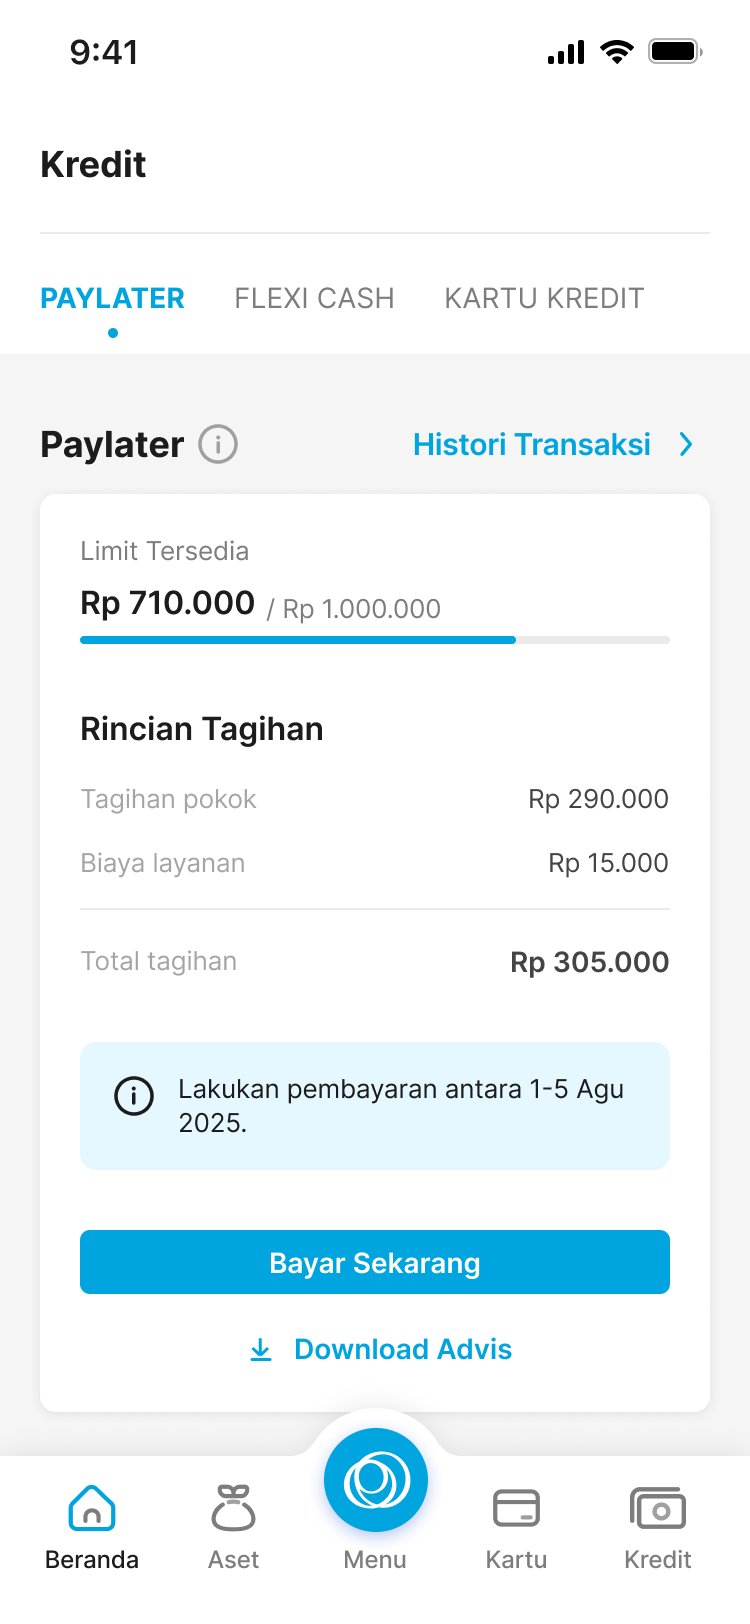Tap the Total tagihan amount Rp 305.000
This screenshot has height=1624, width=750.
coord(589,962)
